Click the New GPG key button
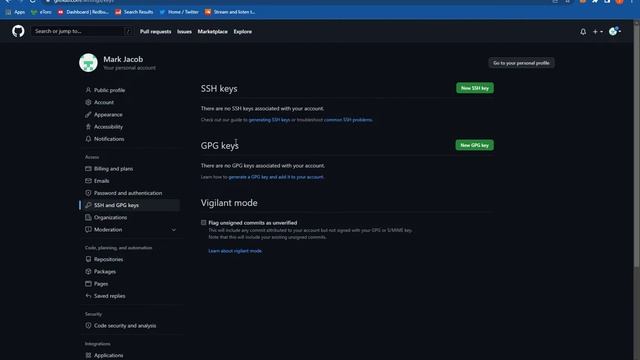The height and width of the screenshot is (360, 640). tap(474, 145)
